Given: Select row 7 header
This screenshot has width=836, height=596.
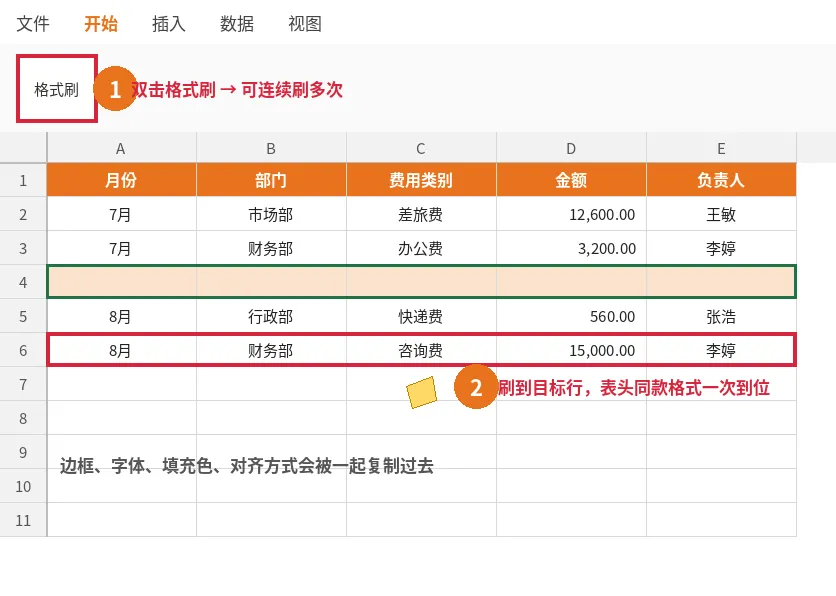Looking at the screenshot, I should coord(23,384).
